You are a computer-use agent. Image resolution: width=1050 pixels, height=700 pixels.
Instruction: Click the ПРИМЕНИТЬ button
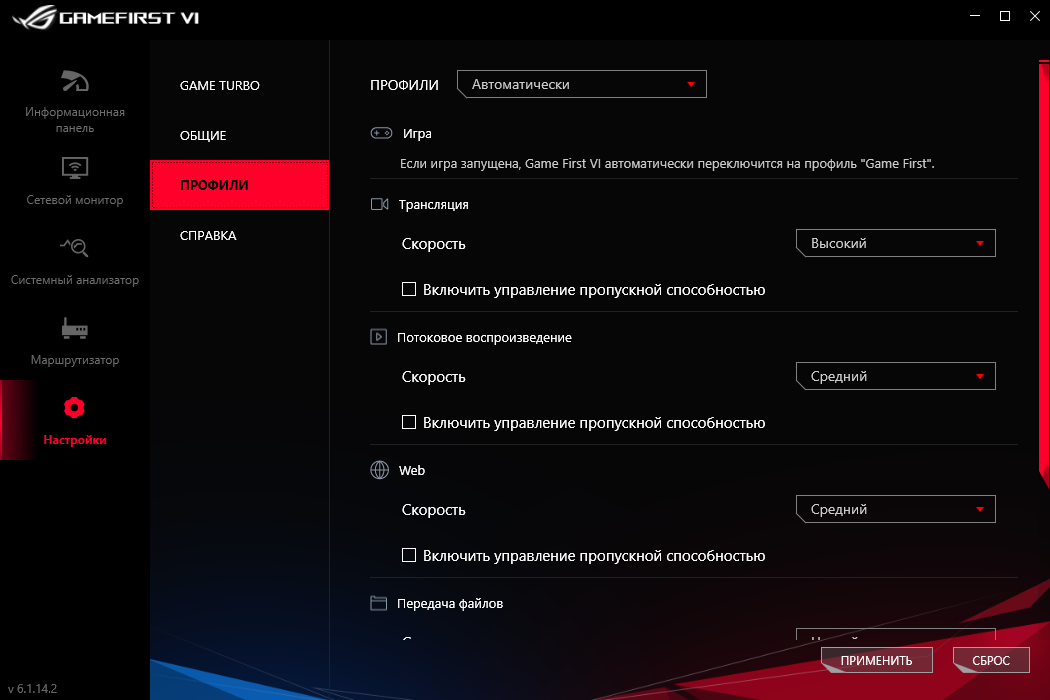(x=875, y=660)
